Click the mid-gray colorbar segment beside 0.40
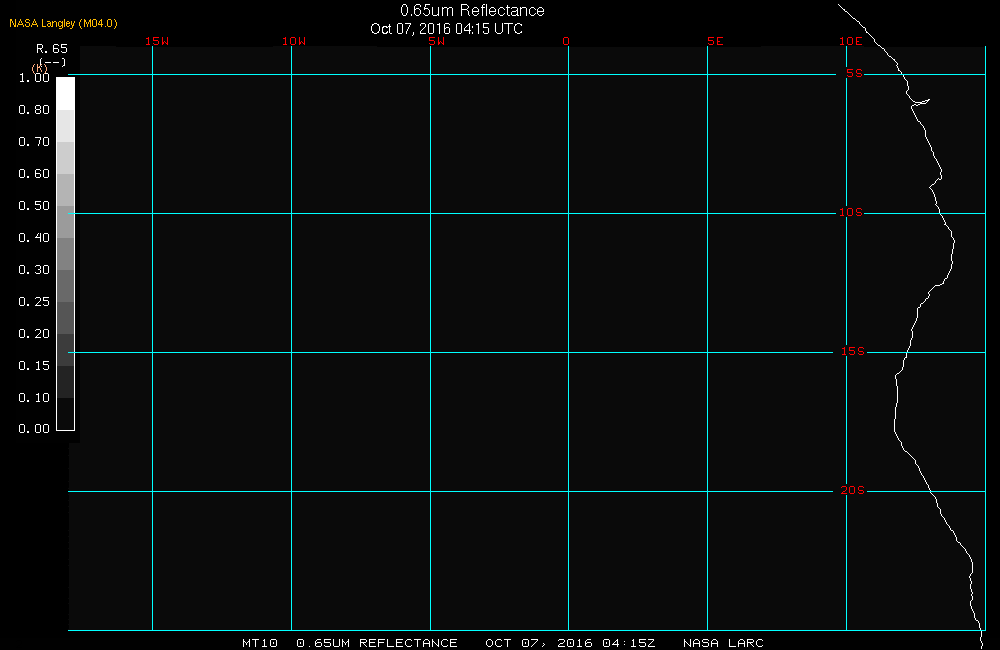This screenshot has height=650, width=1000. click(66, 254)
